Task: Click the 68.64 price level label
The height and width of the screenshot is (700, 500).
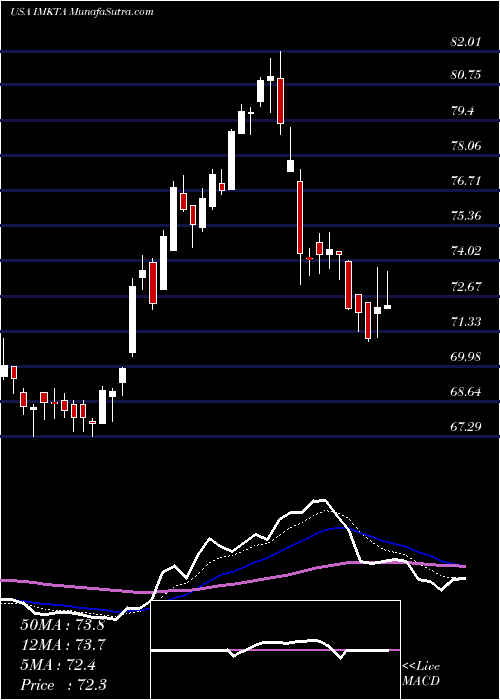Action: (x=466, y=392)
